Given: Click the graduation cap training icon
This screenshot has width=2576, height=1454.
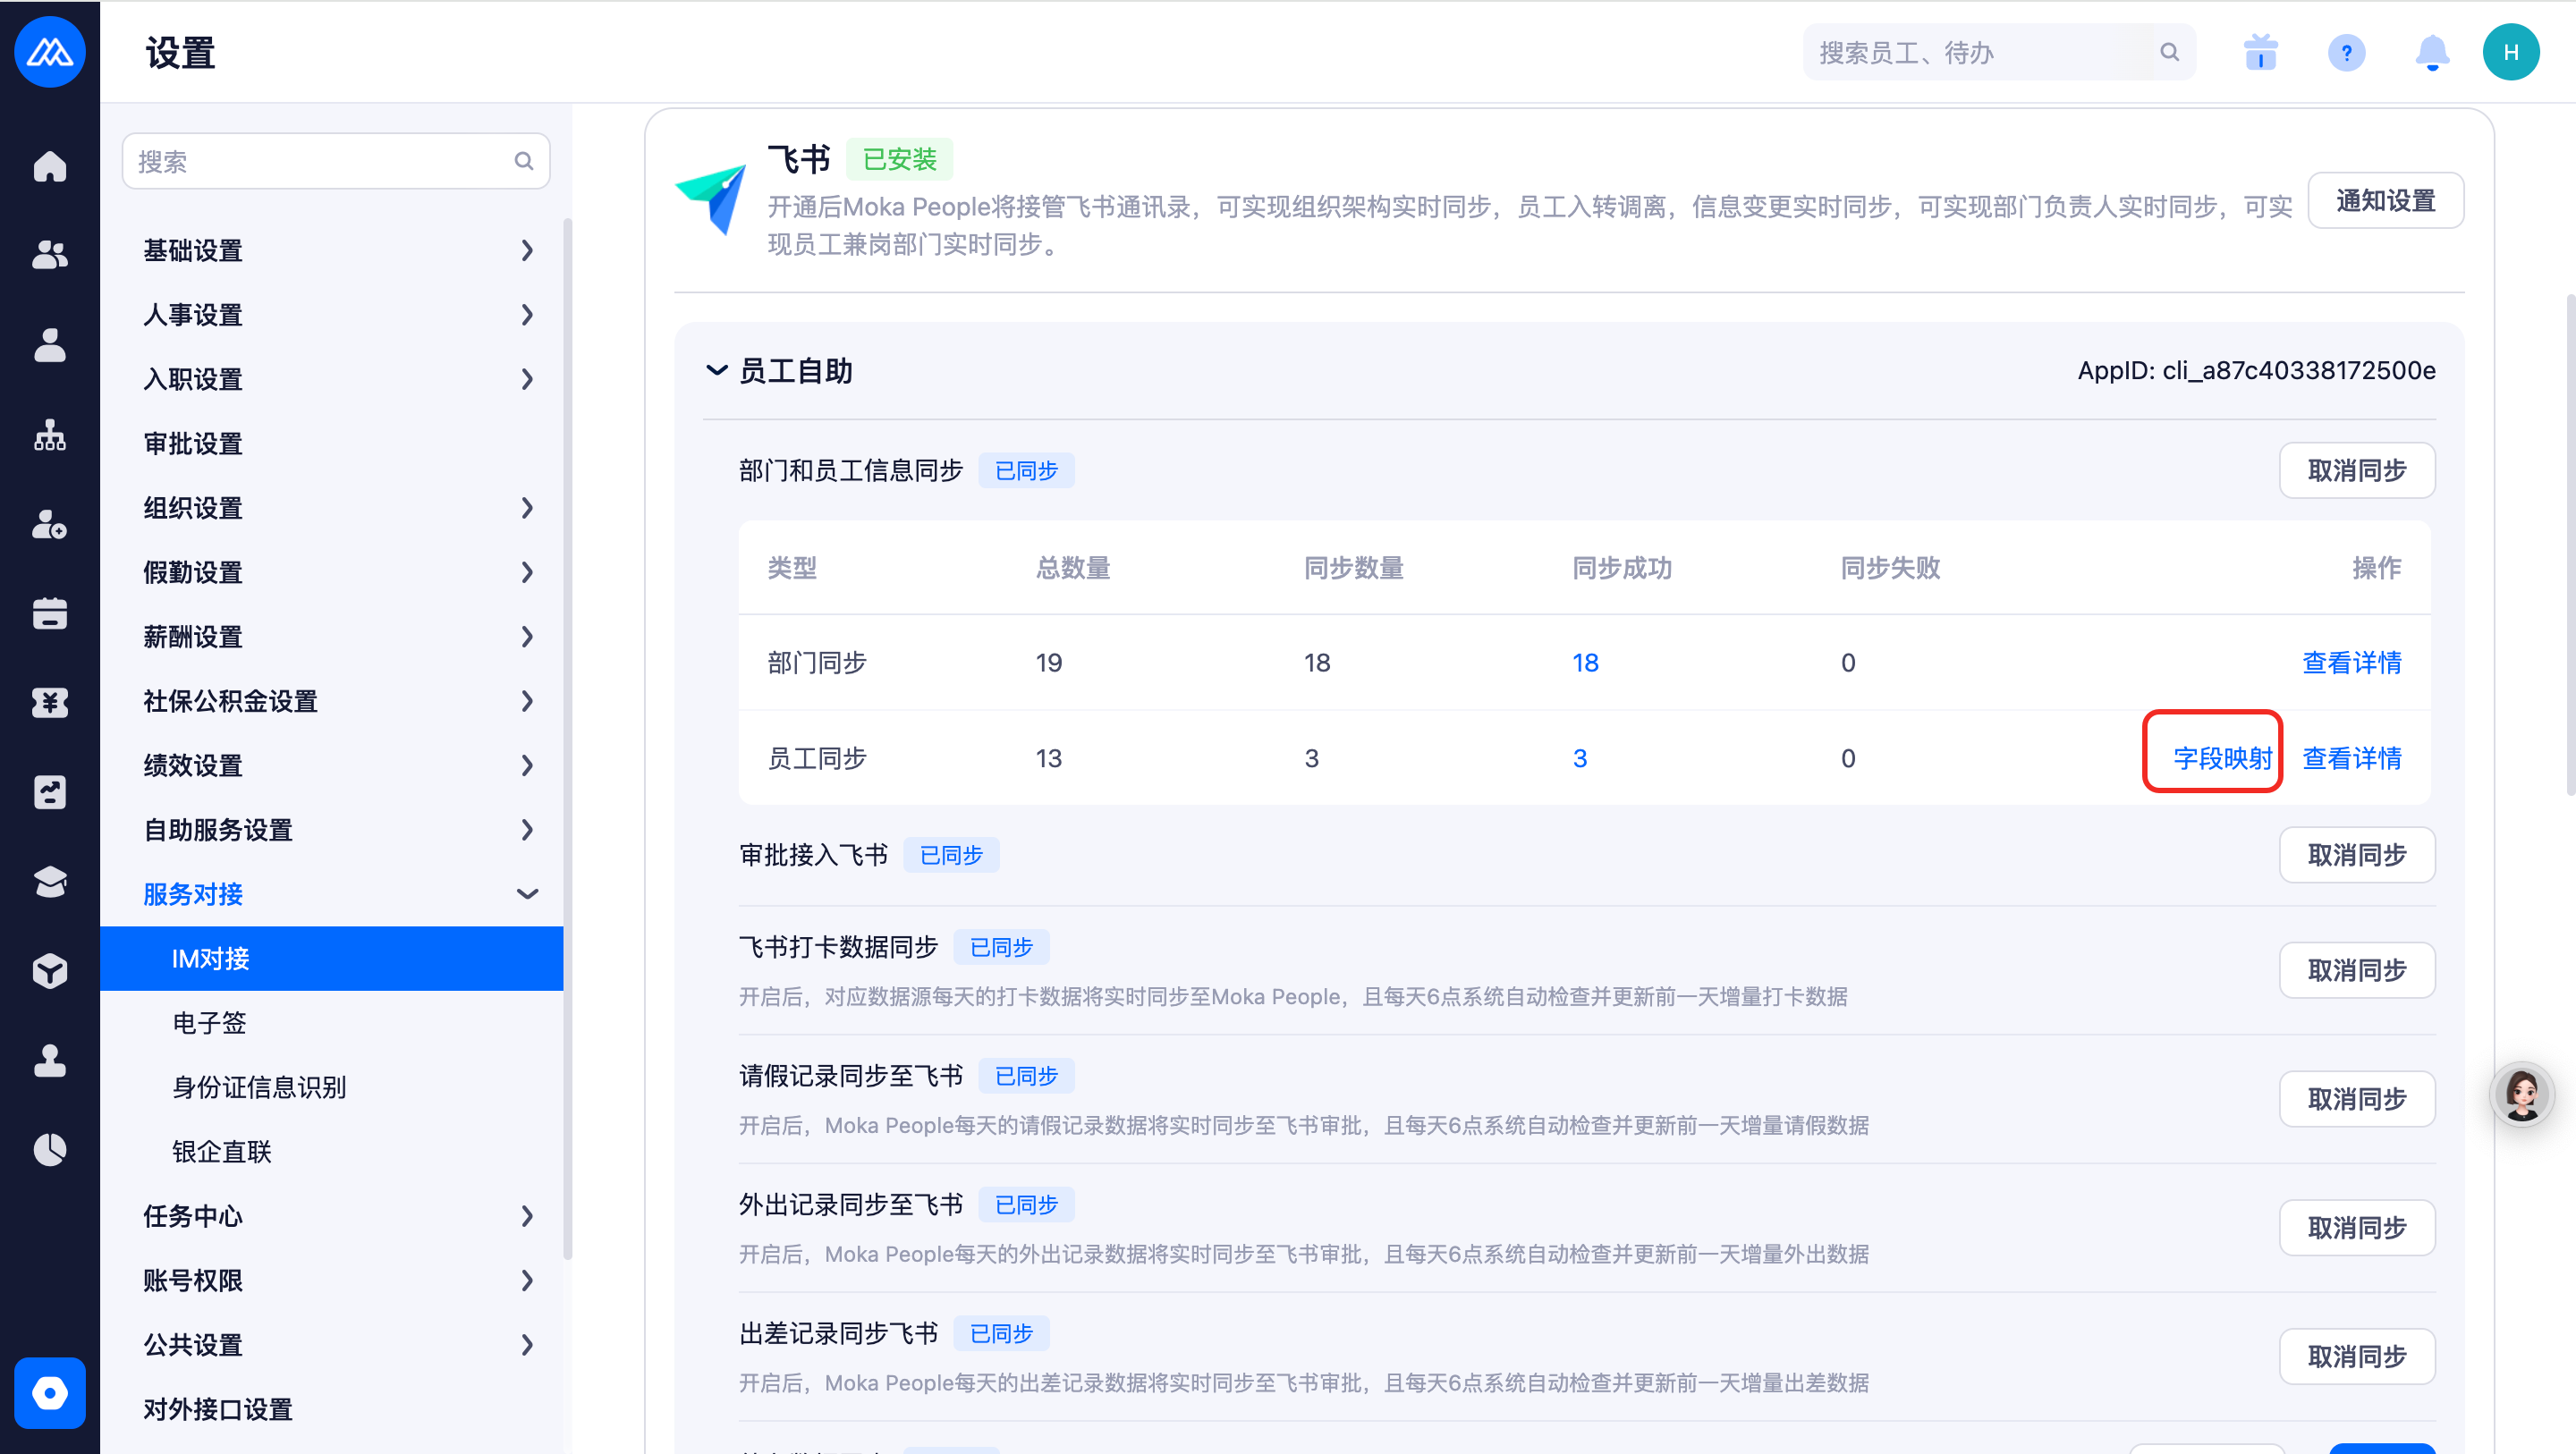Looking at the screenshot, I should [49, 881].
